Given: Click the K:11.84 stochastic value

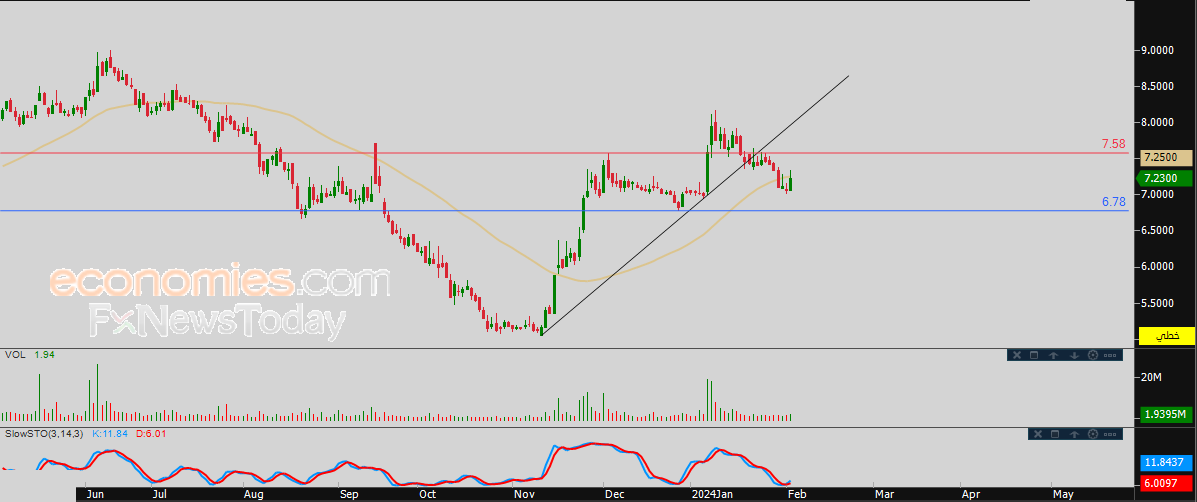Looking at the screenshot, I should (111, 433).
